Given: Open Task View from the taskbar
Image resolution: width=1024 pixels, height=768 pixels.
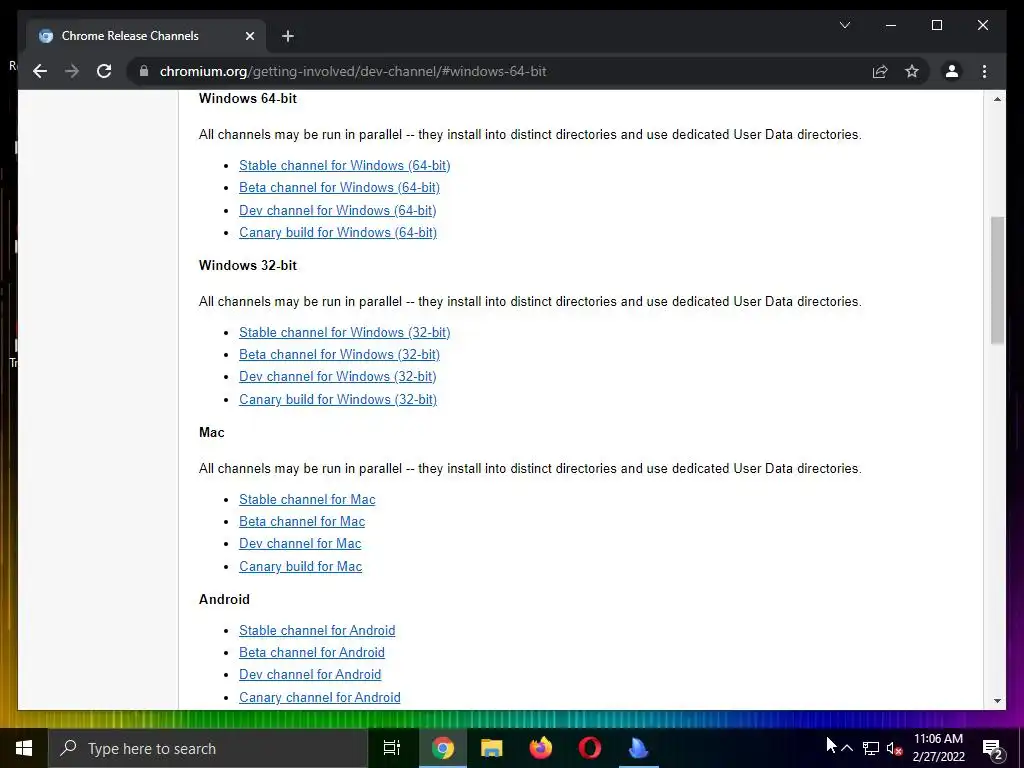Looking at the screenshot, I should tap(392, 748).
